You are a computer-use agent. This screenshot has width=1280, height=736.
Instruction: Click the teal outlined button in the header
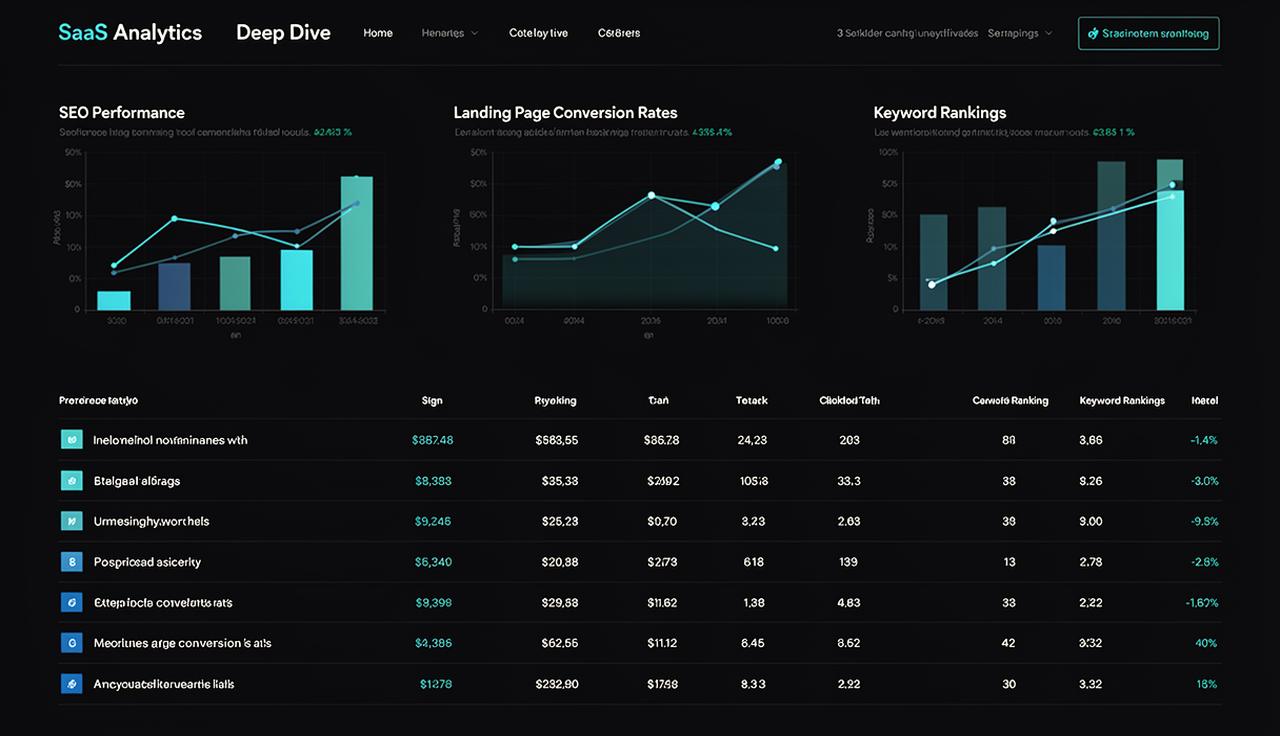click(1149, 33)
